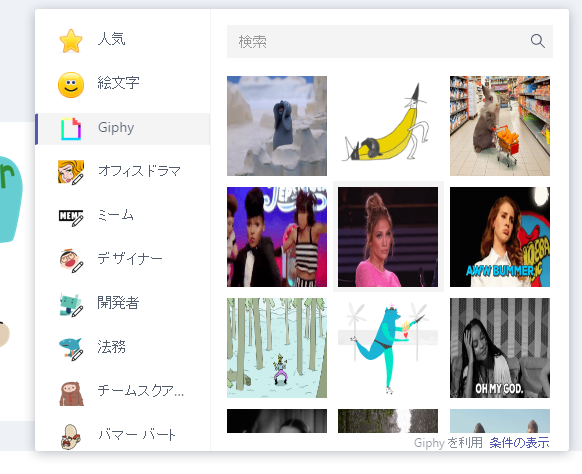This screenshot has height=474, width=582.
Task: Open the チームスクア... category label
Action: click(x=140, y=390)
